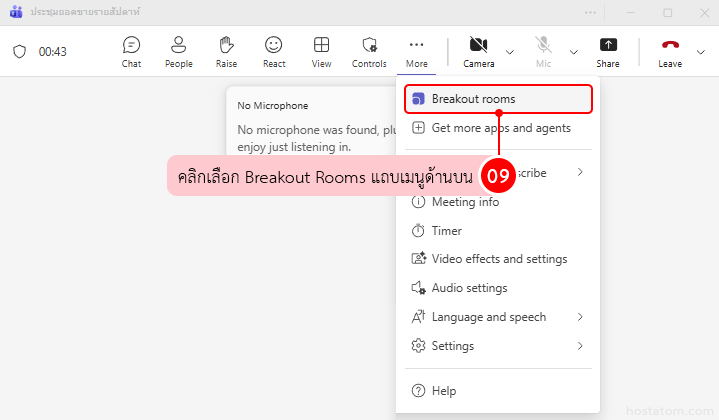This screenshot has width=719, height=420.
Task: Expand Settings submenu
Action: [498, 346]
